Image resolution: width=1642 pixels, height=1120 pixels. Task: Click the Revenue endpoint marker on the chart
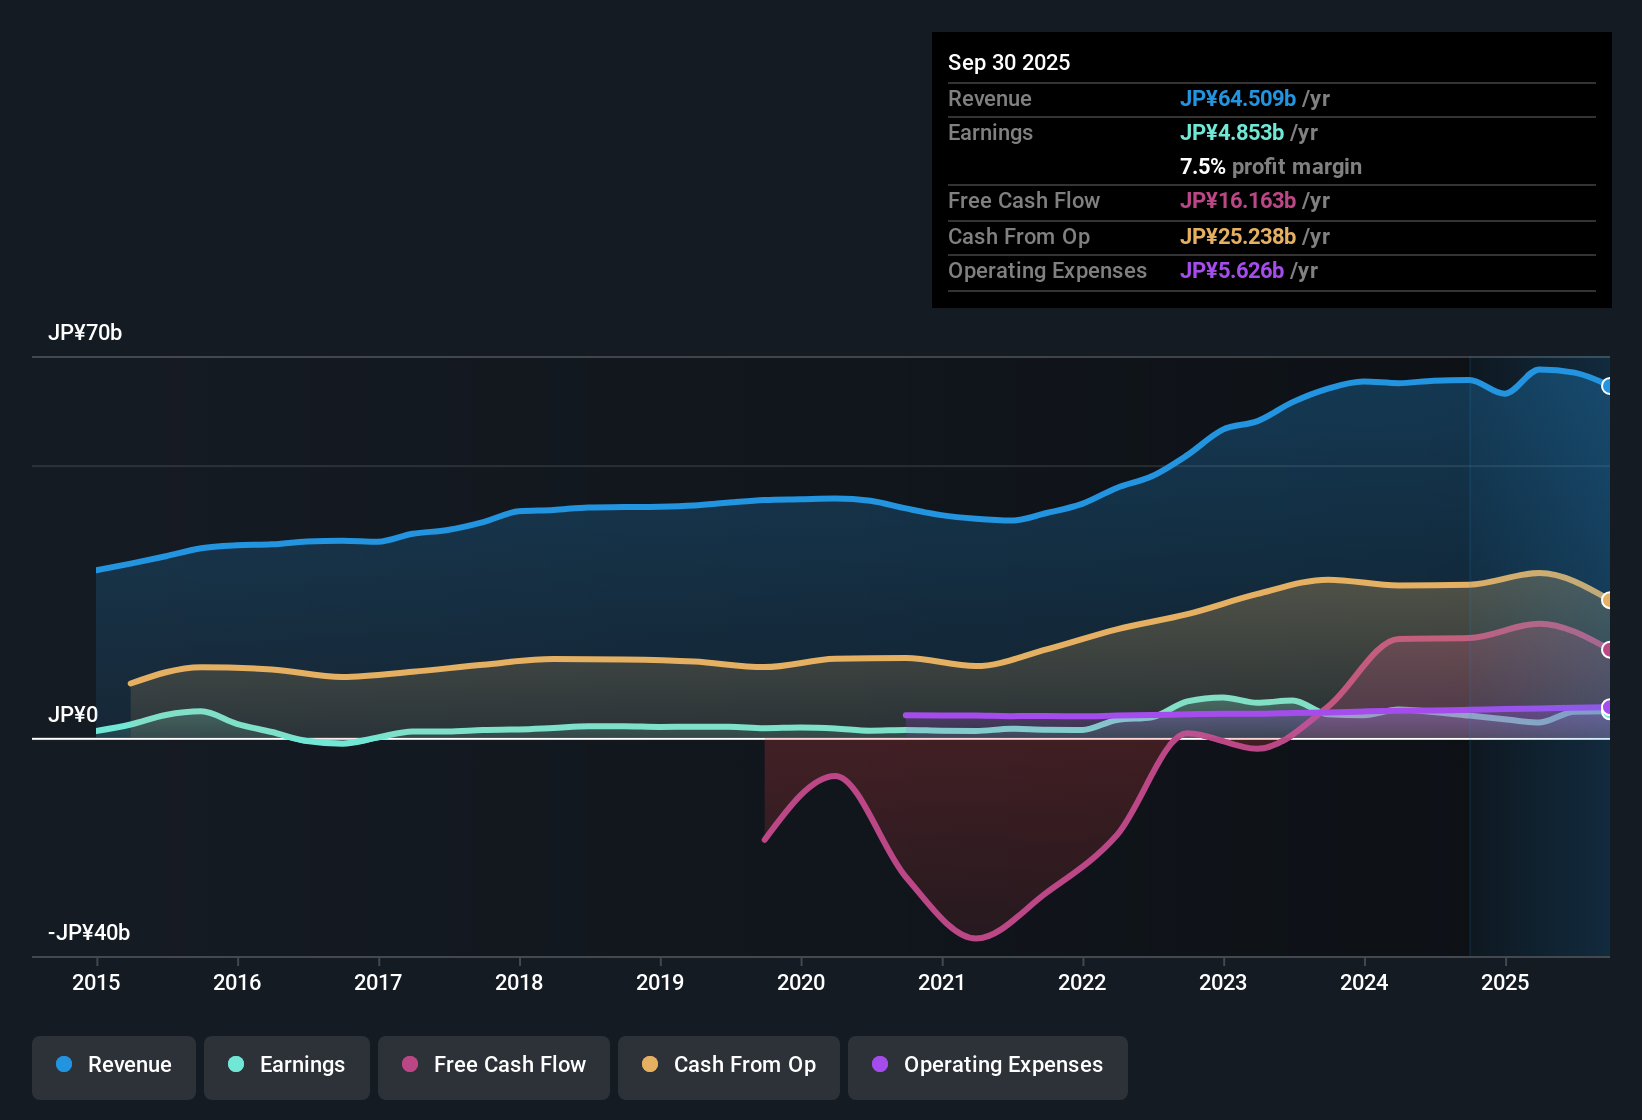tap(1608, 385)
